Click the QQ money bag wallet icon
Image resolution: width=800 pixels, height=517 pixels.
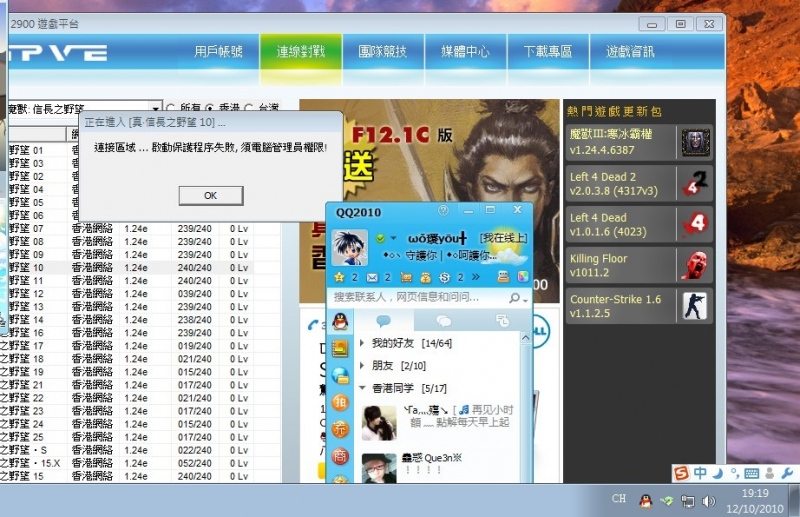(x=426, y=277)
